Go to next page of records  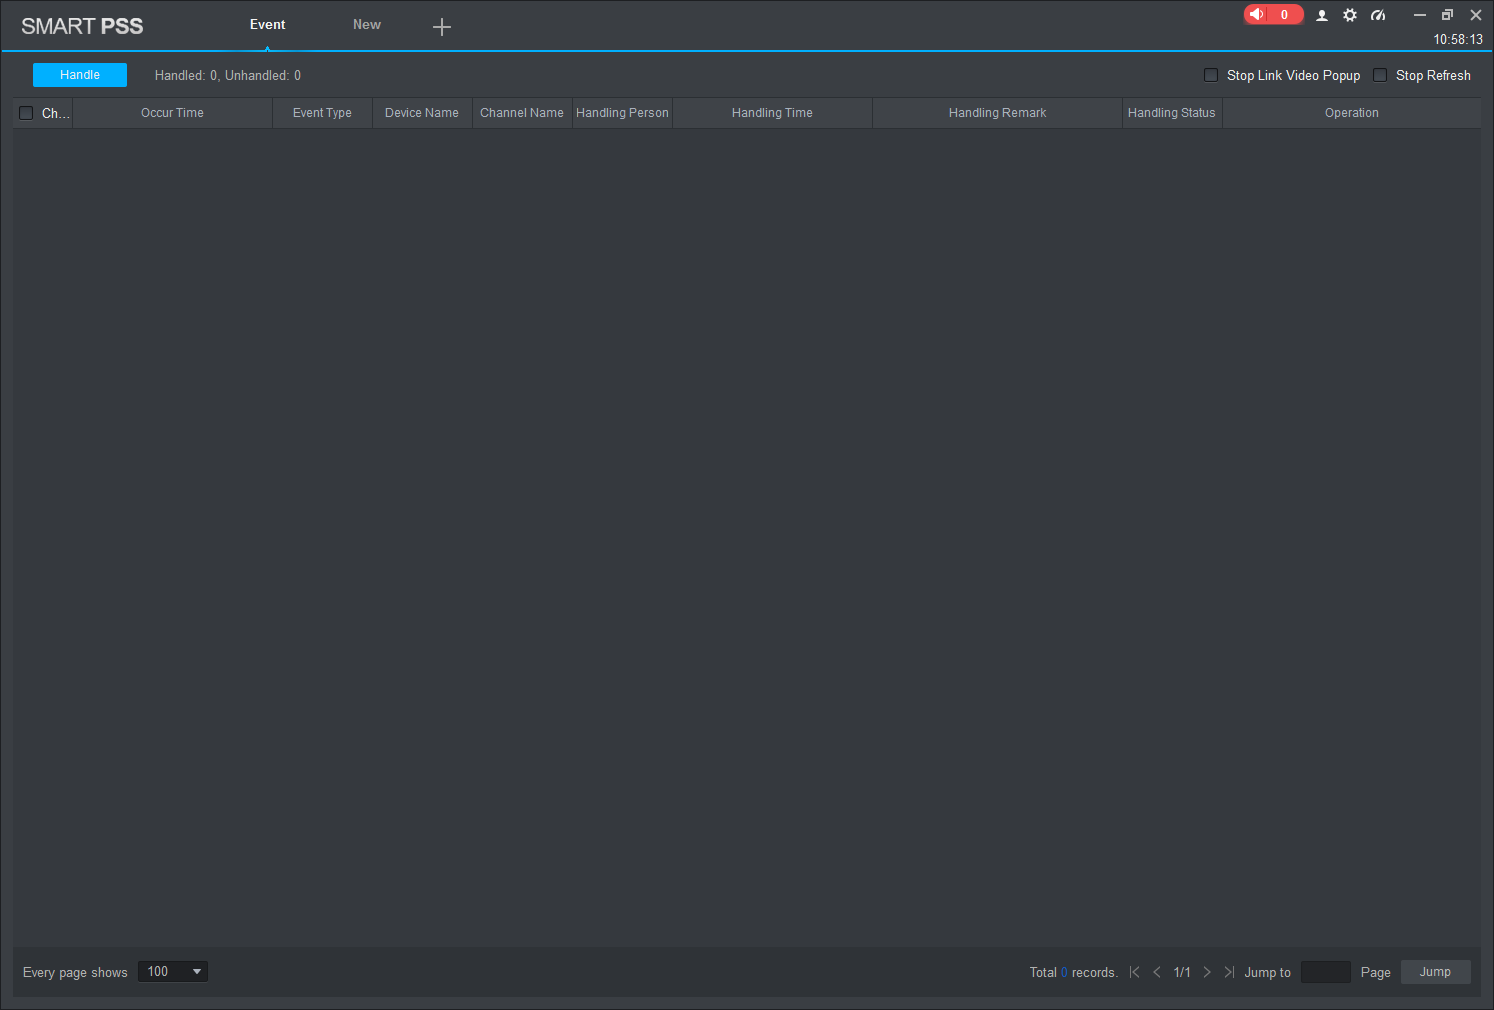click(x=1207, y=972)
